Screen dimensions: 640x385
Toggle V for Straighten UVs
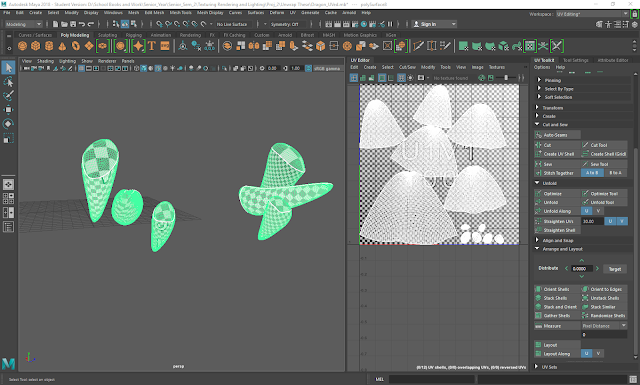point(622,221)
